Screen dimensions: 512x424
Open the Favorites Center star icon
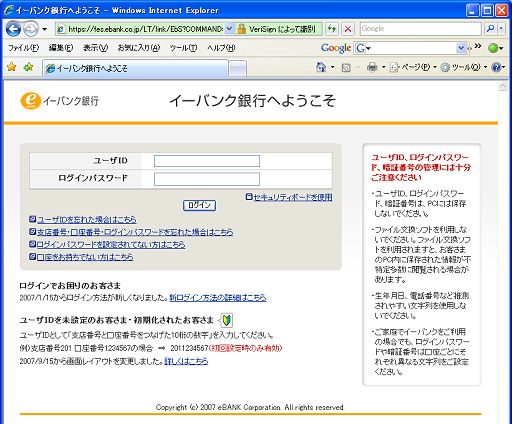[x=12, y=67]
